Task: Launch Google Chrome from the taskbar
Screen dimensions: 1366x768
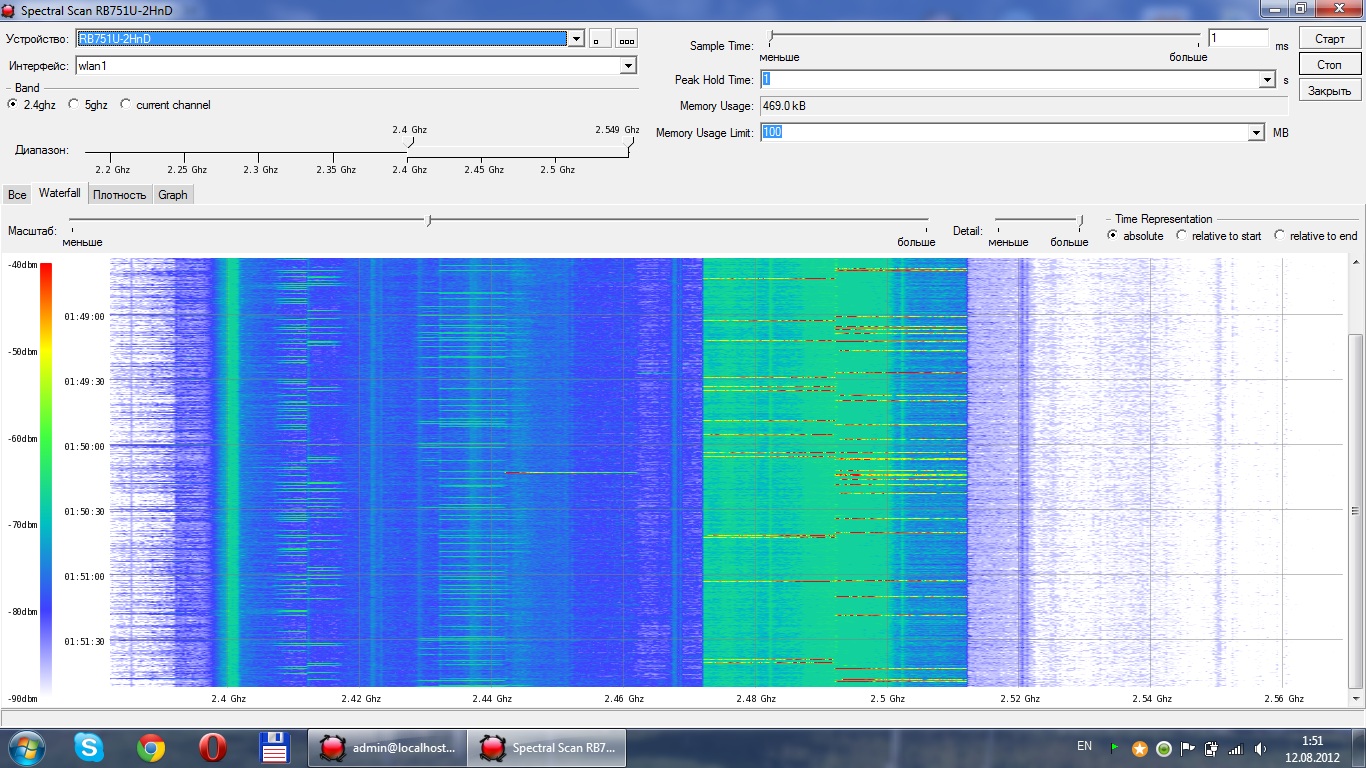Action: pos(151,747)
